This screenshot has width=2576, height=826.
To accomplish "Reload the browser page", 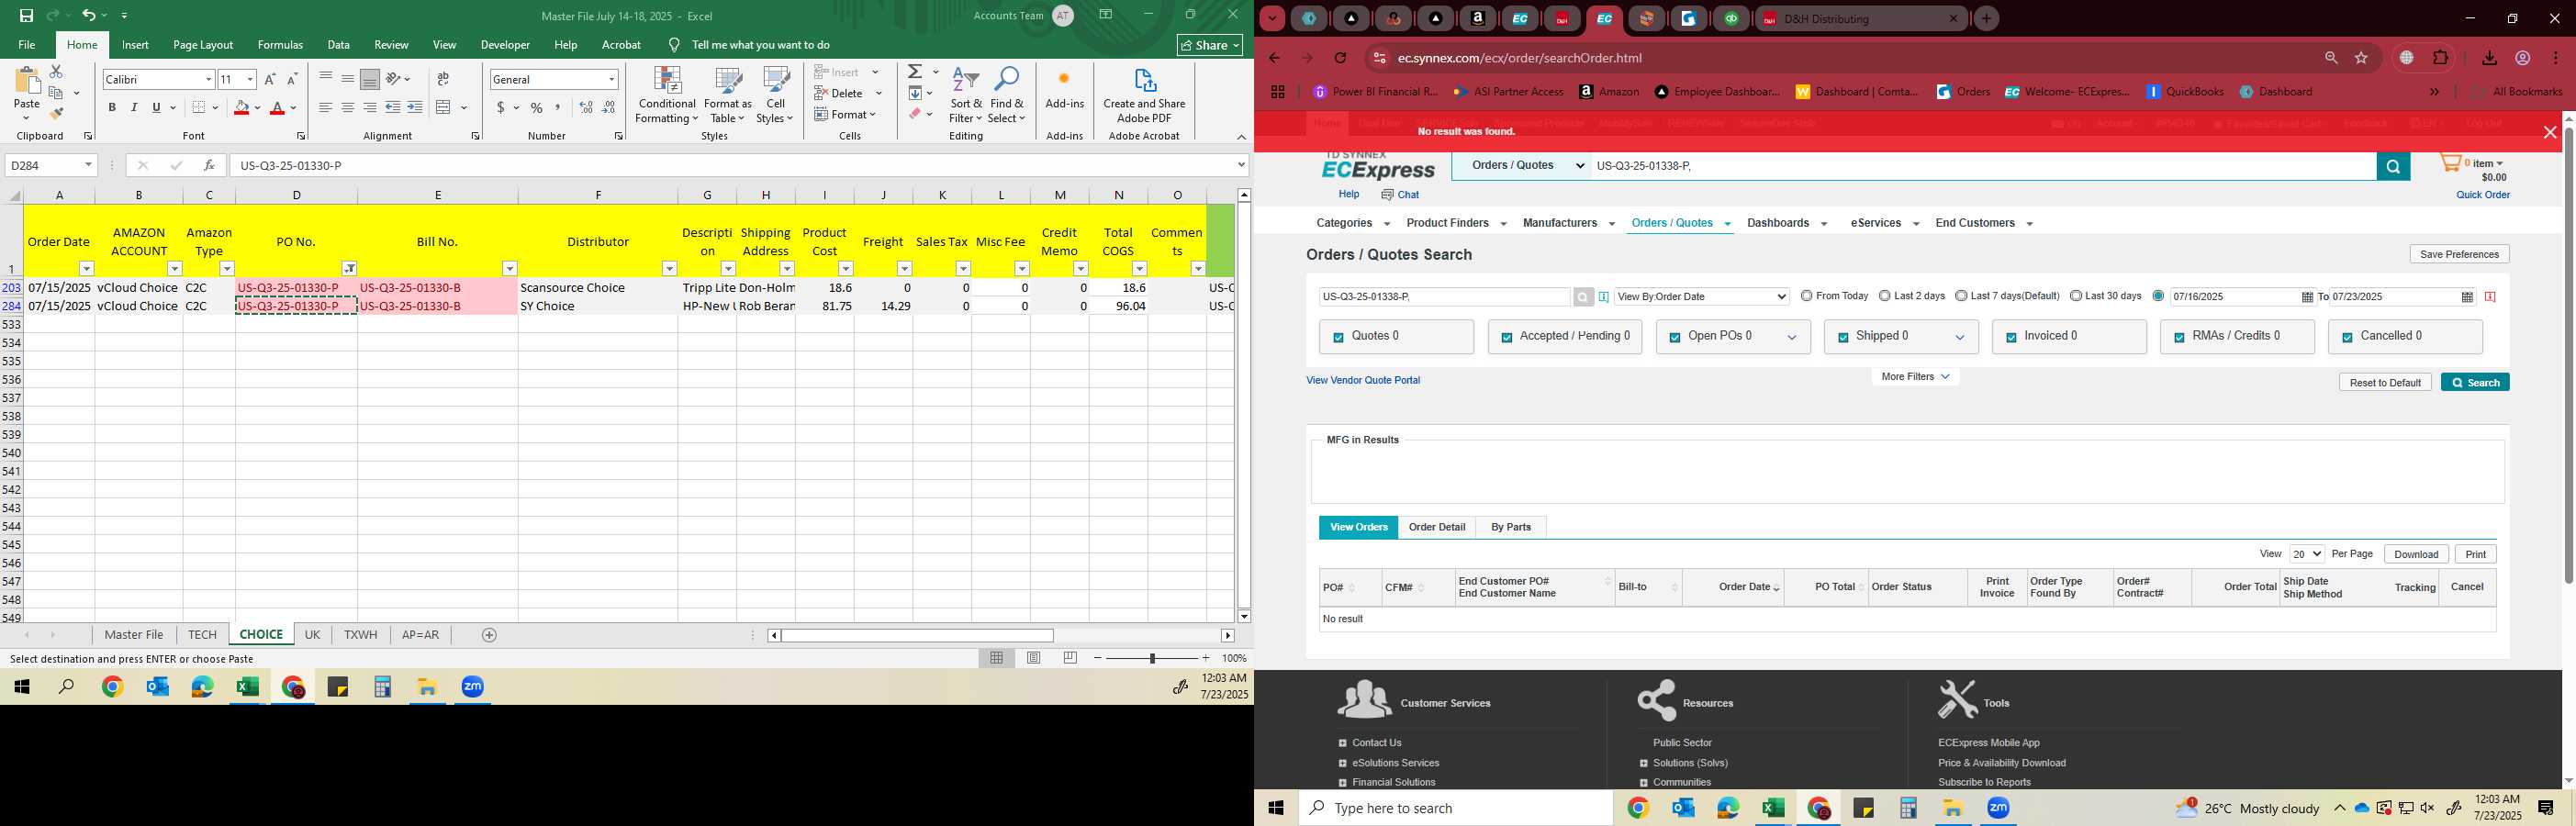I will coord(1341,58).
